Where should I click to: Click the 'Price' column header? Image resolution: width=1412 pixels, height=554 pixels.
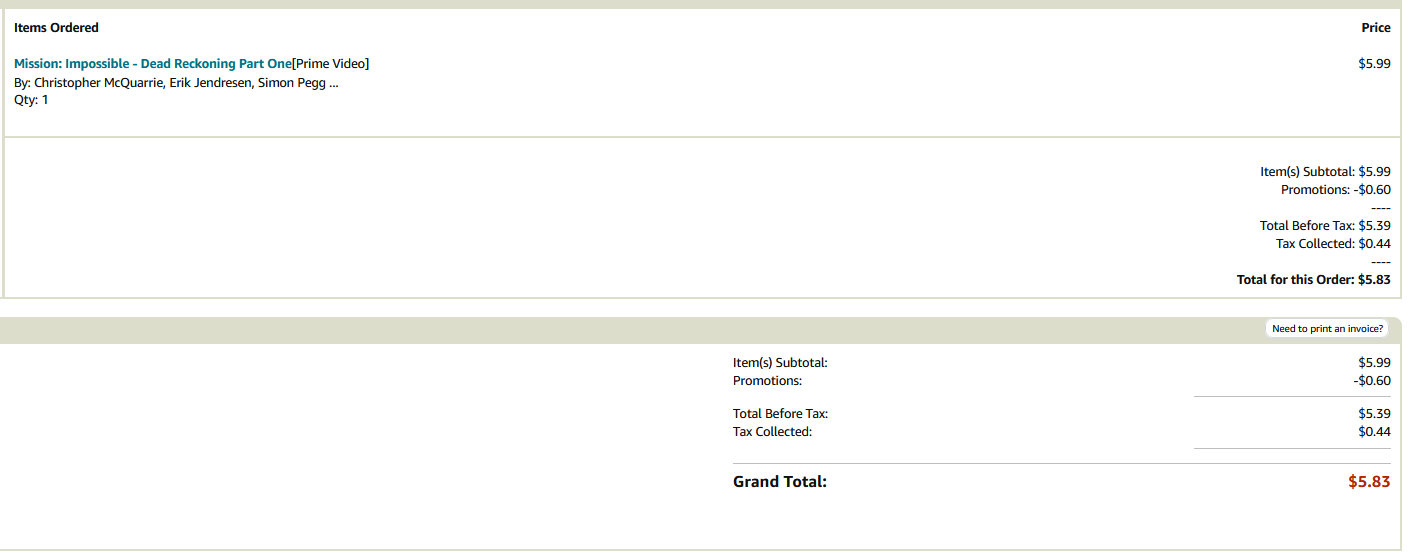(1376, 28)
